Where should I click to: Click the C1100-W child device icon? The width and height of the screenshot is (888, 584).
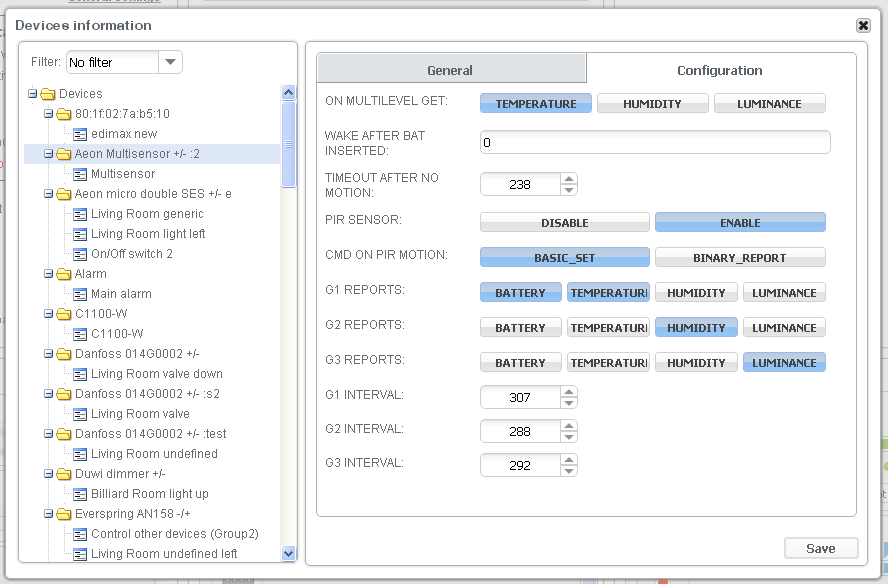81,334
